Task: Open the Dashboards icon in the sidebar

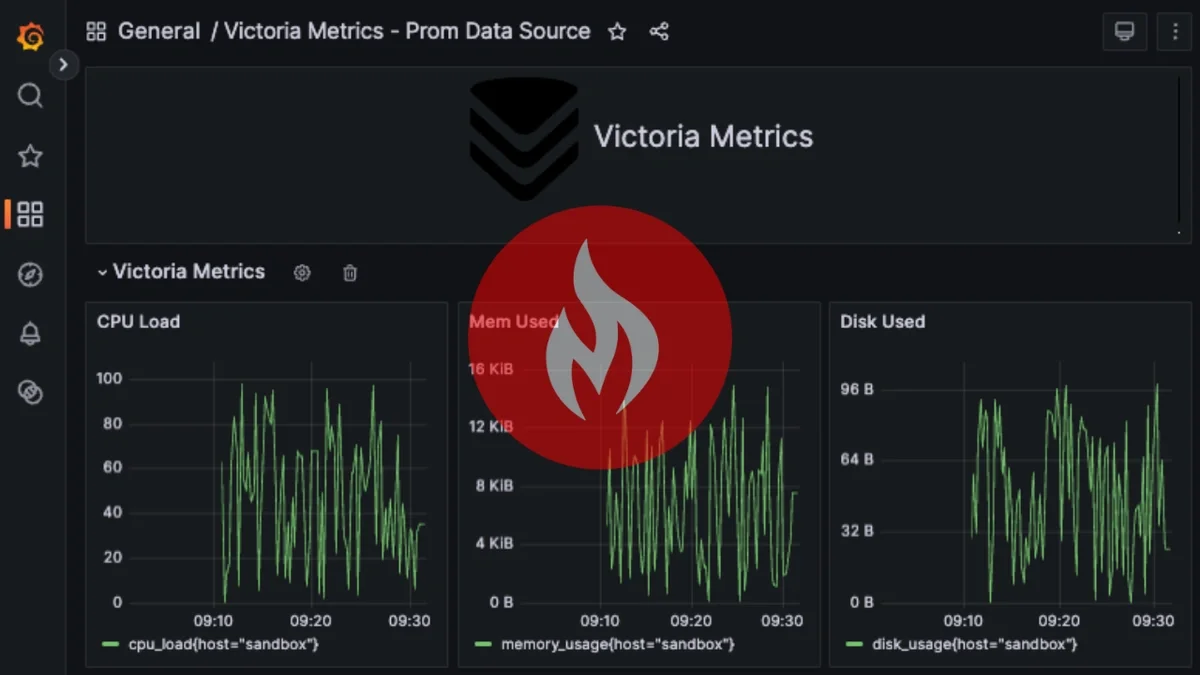Action: (30, 214)
